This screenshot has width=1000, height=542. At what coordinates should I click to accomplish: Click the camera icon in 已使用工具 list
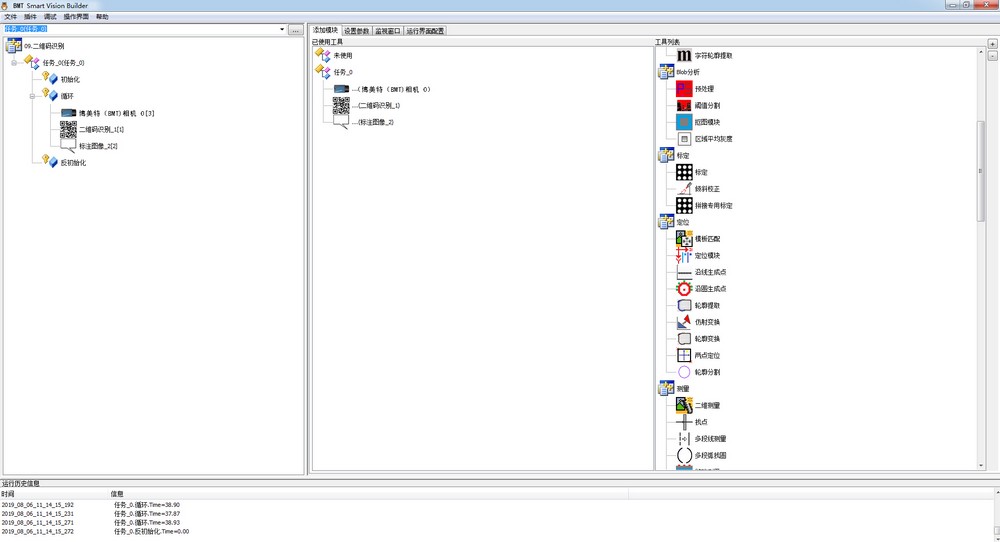click(341, 89)
